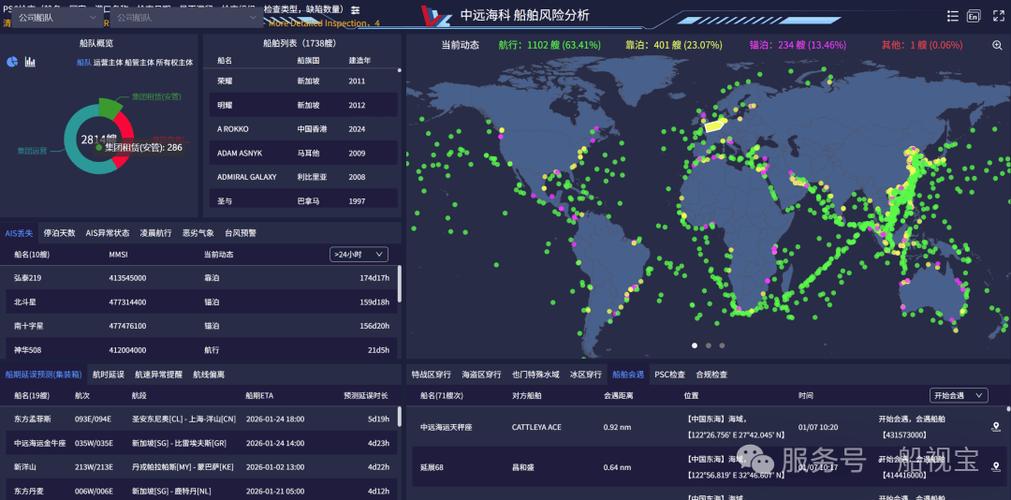
Task: Go to first map carousel page dot
Action: coord(694,345)
